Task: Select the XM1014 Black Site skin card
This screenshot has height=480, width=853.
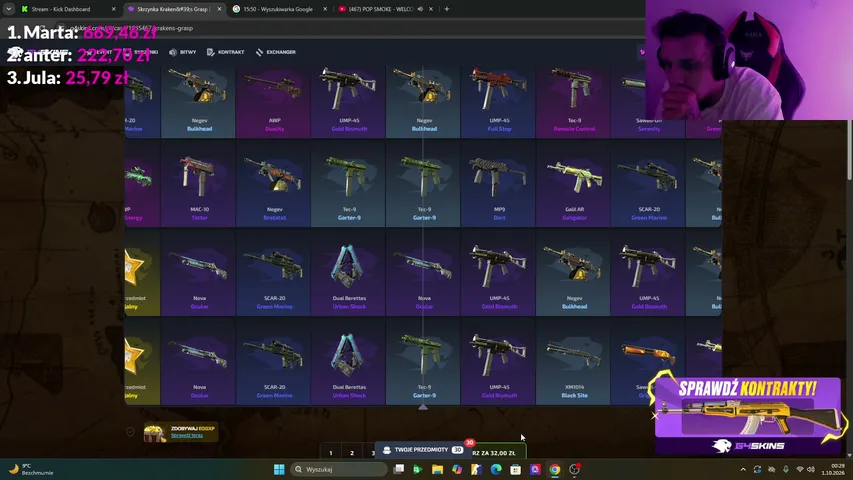Action: click(x=573, y=362)
